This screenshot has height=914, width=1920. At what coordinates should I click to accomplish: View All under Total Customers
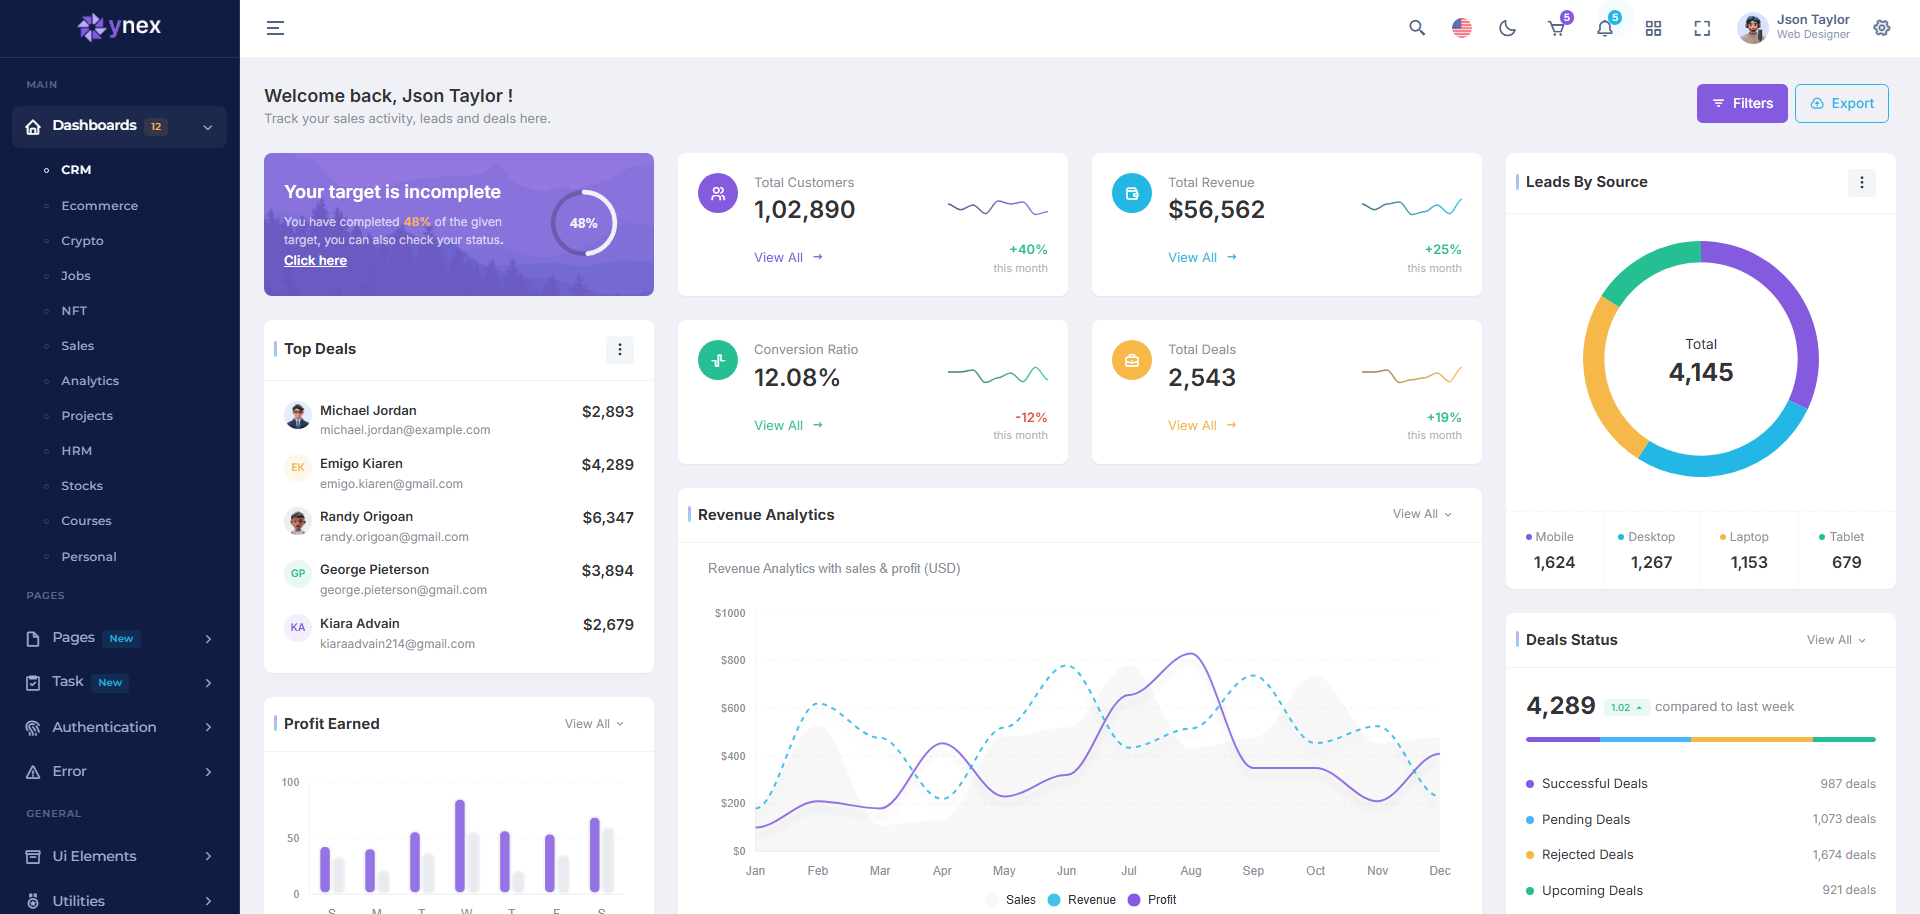[788, 258]
